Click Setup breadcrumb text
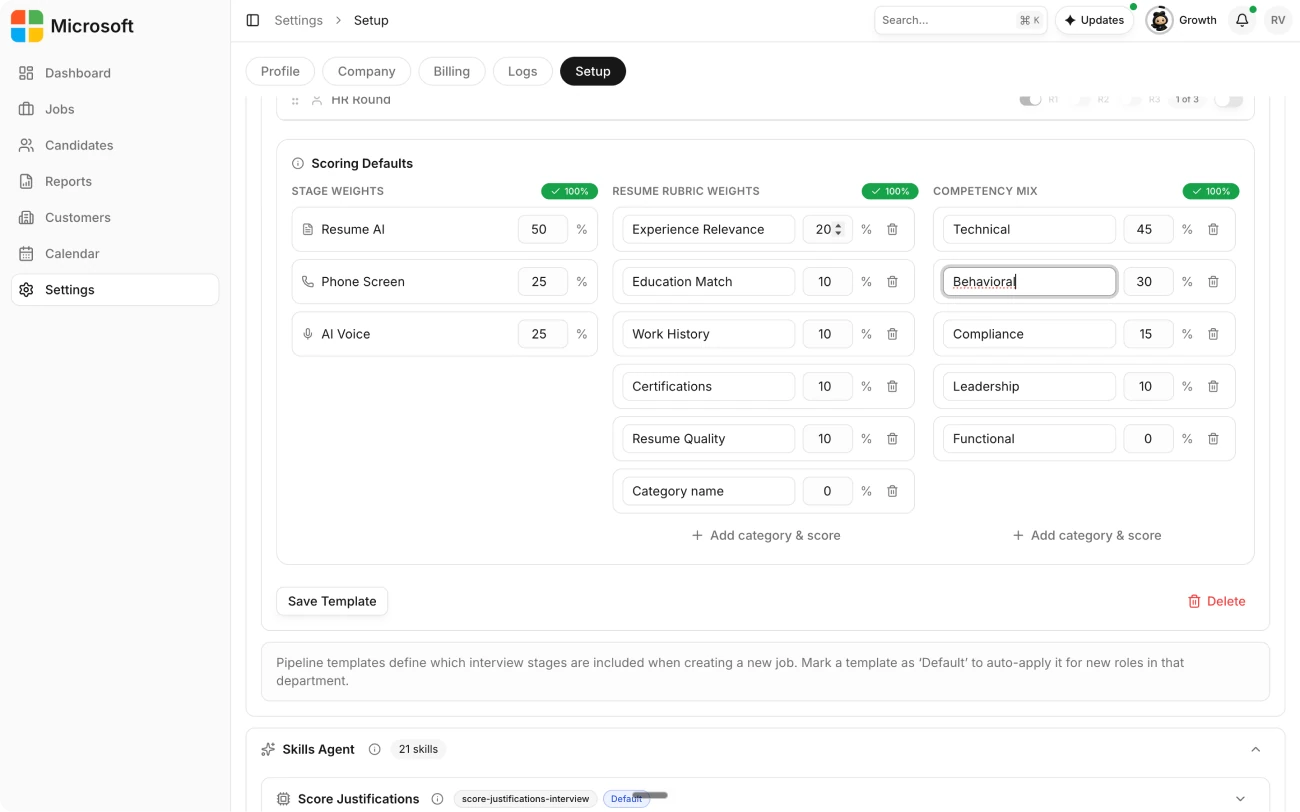Image resolution: width=1300 pixels, height=812 pixels. [371, 20]
